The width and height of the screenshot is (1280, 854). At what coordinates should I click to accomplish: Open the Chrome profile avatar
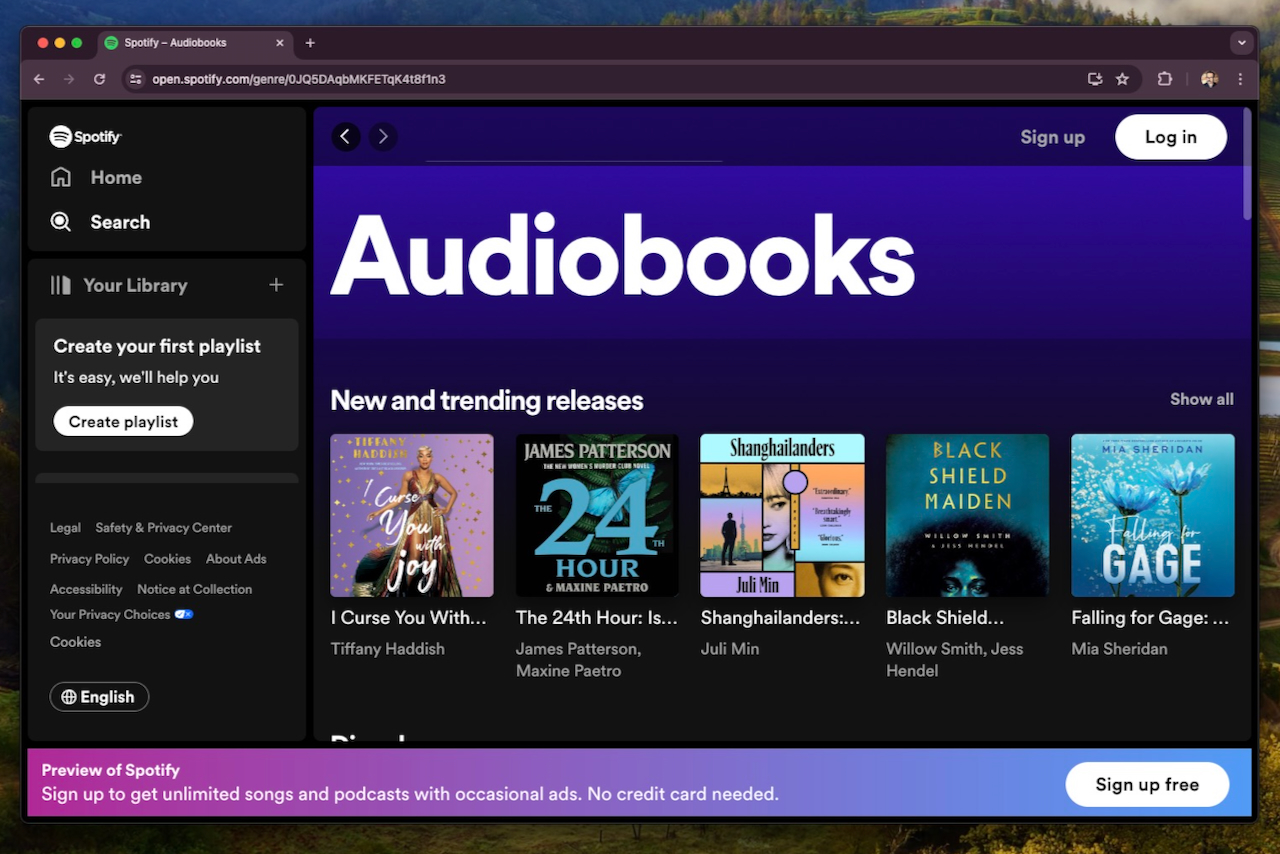[x=1209, y=79]
